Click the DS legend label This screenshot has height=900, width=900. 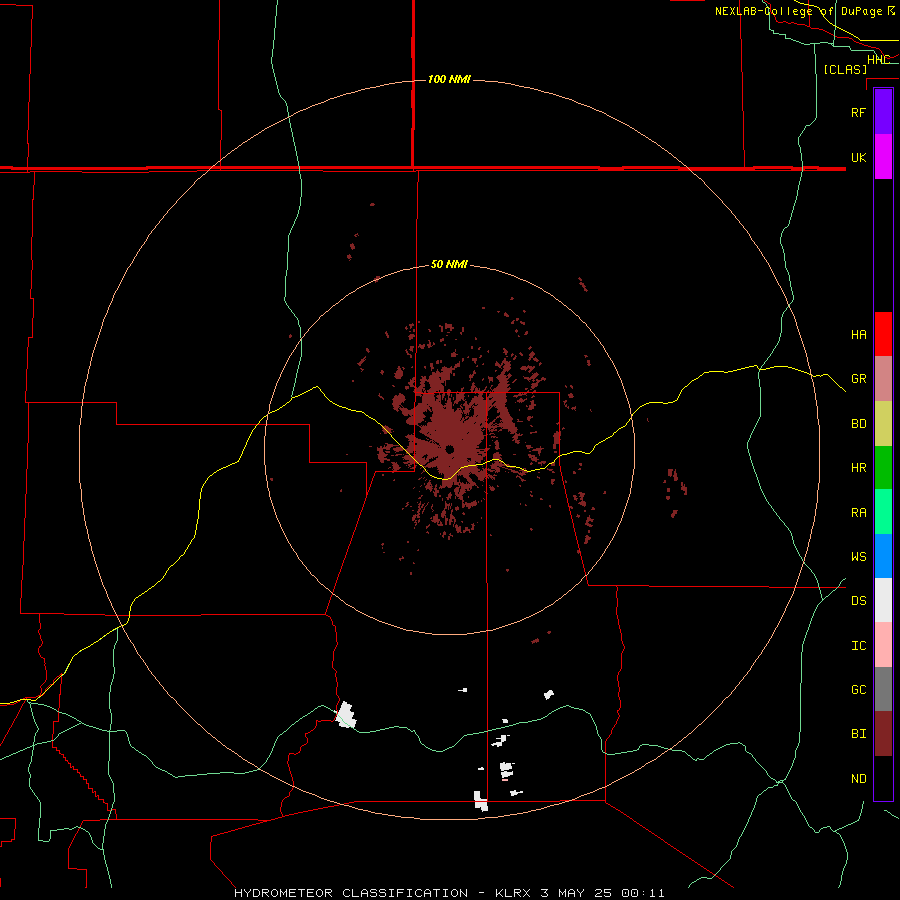point(858,600)
